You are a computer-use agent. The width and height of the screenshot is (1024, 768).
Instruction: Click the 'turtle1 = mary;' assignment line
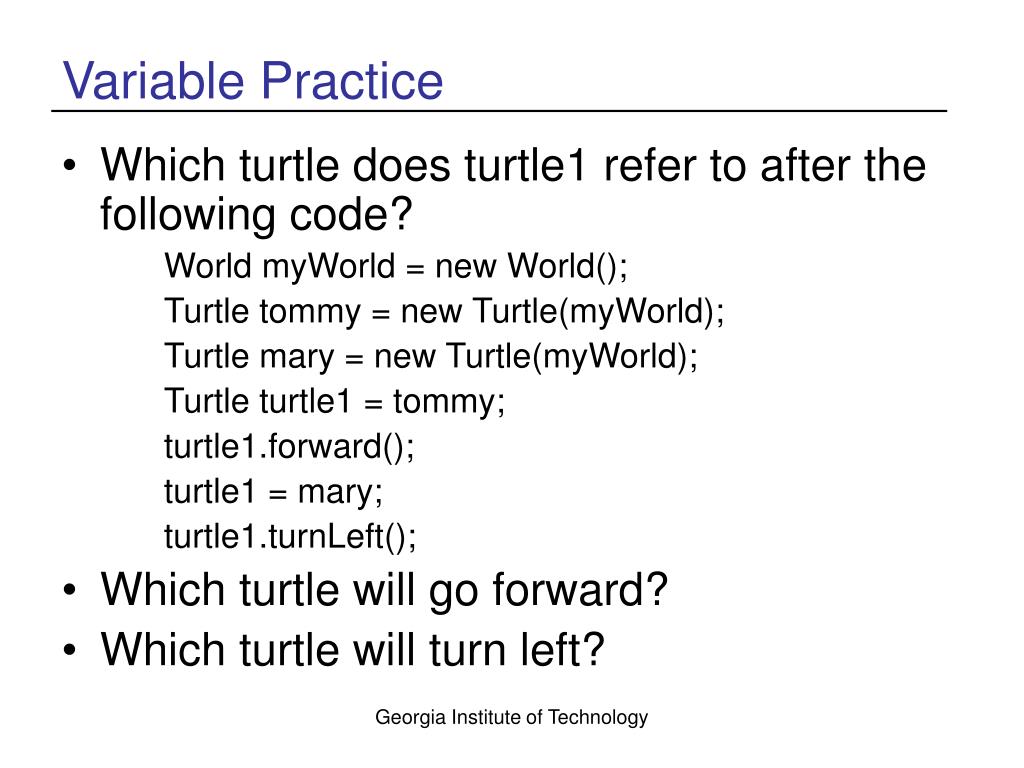tap(274, 492)
